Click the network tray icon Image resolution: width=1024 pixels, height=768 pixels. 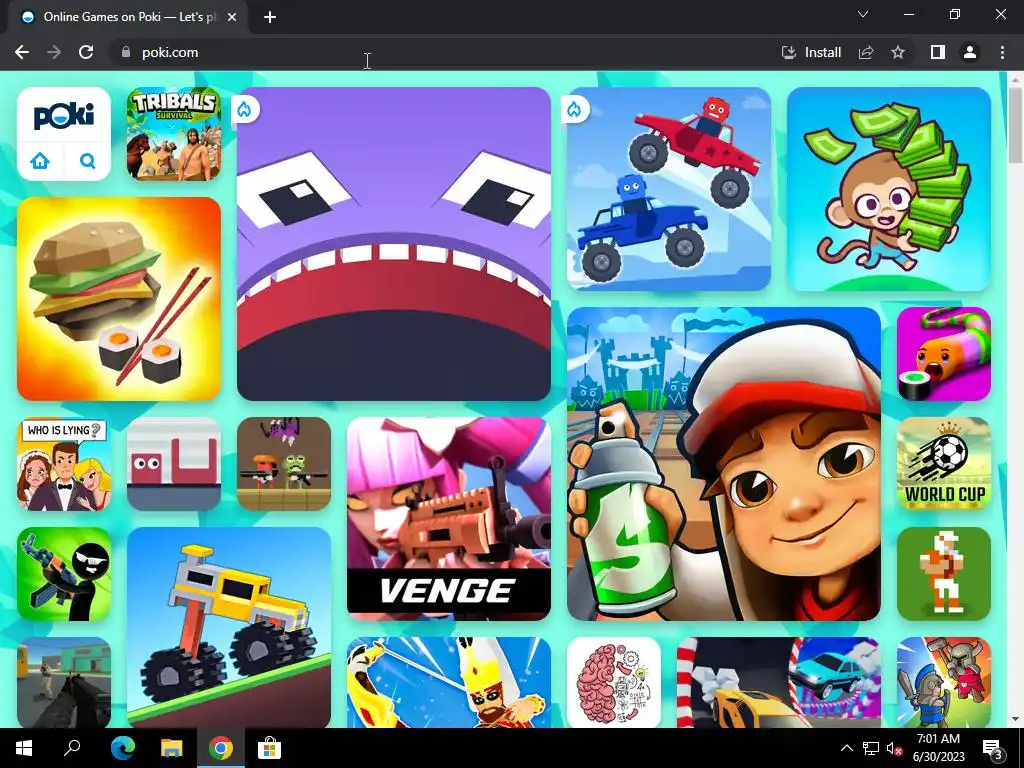tap(870, 748)
